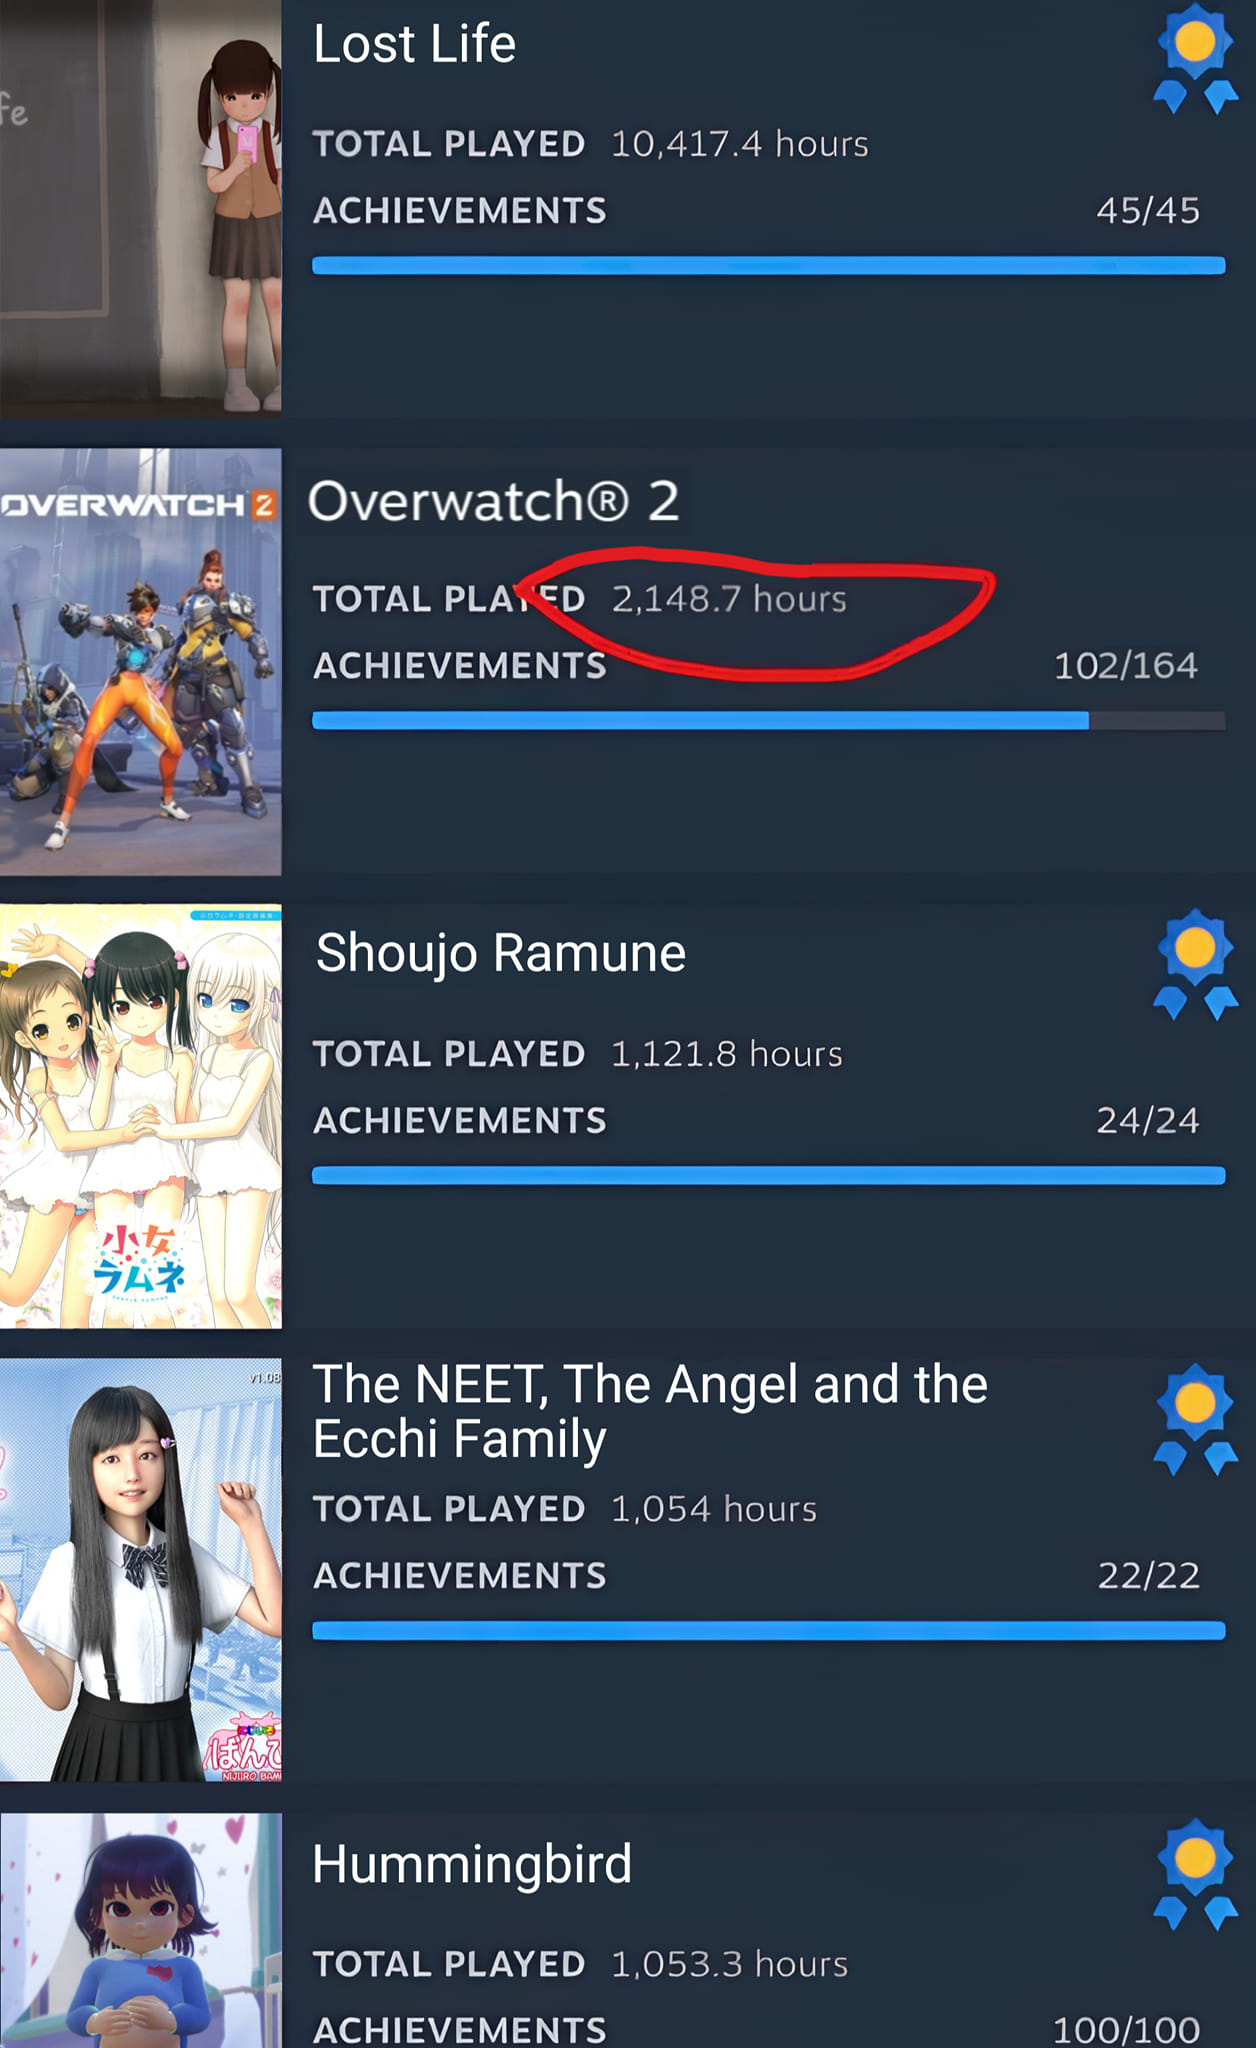Tap the Overwatch 2 partial achievements progress bar
Viewport: 1256px width, 2048px height.
(x=768, y=721)
